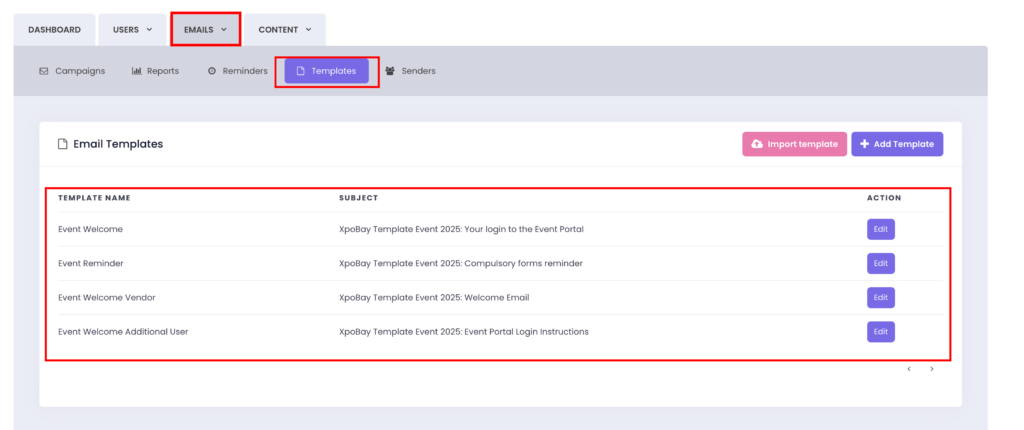Viewport: 1024px width, 430px height.
Task: Go to next page of templates
Action: tap(932, 369)
